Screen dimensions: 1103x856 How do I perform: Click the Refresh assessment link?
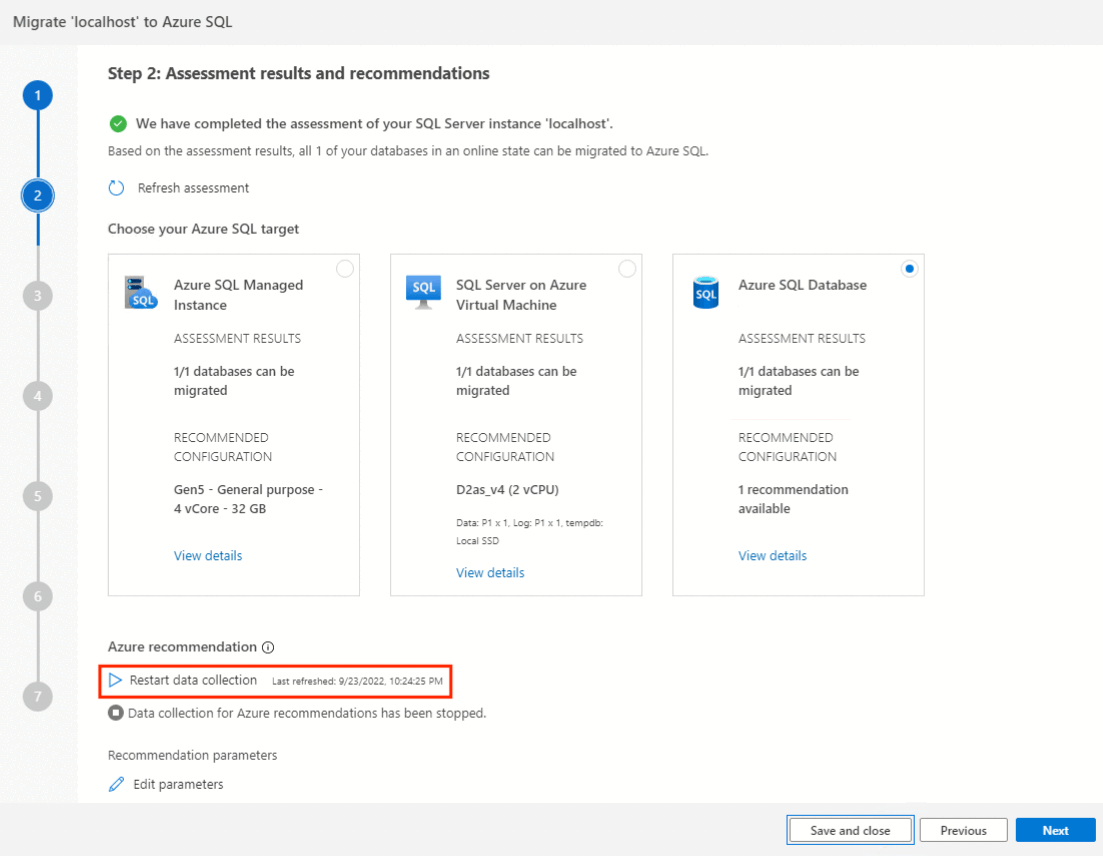[193, 188]
